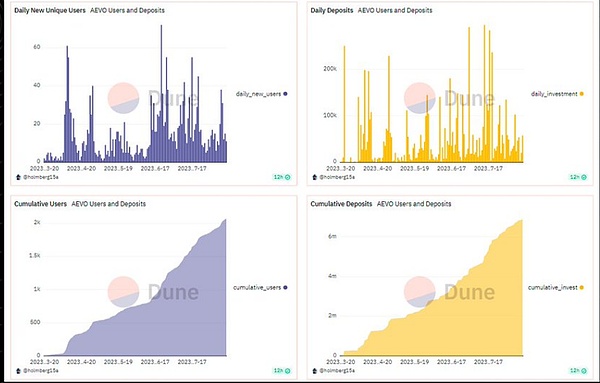
Task: Toggle the cumulative_invest legend series
Action: coord(556,287)
